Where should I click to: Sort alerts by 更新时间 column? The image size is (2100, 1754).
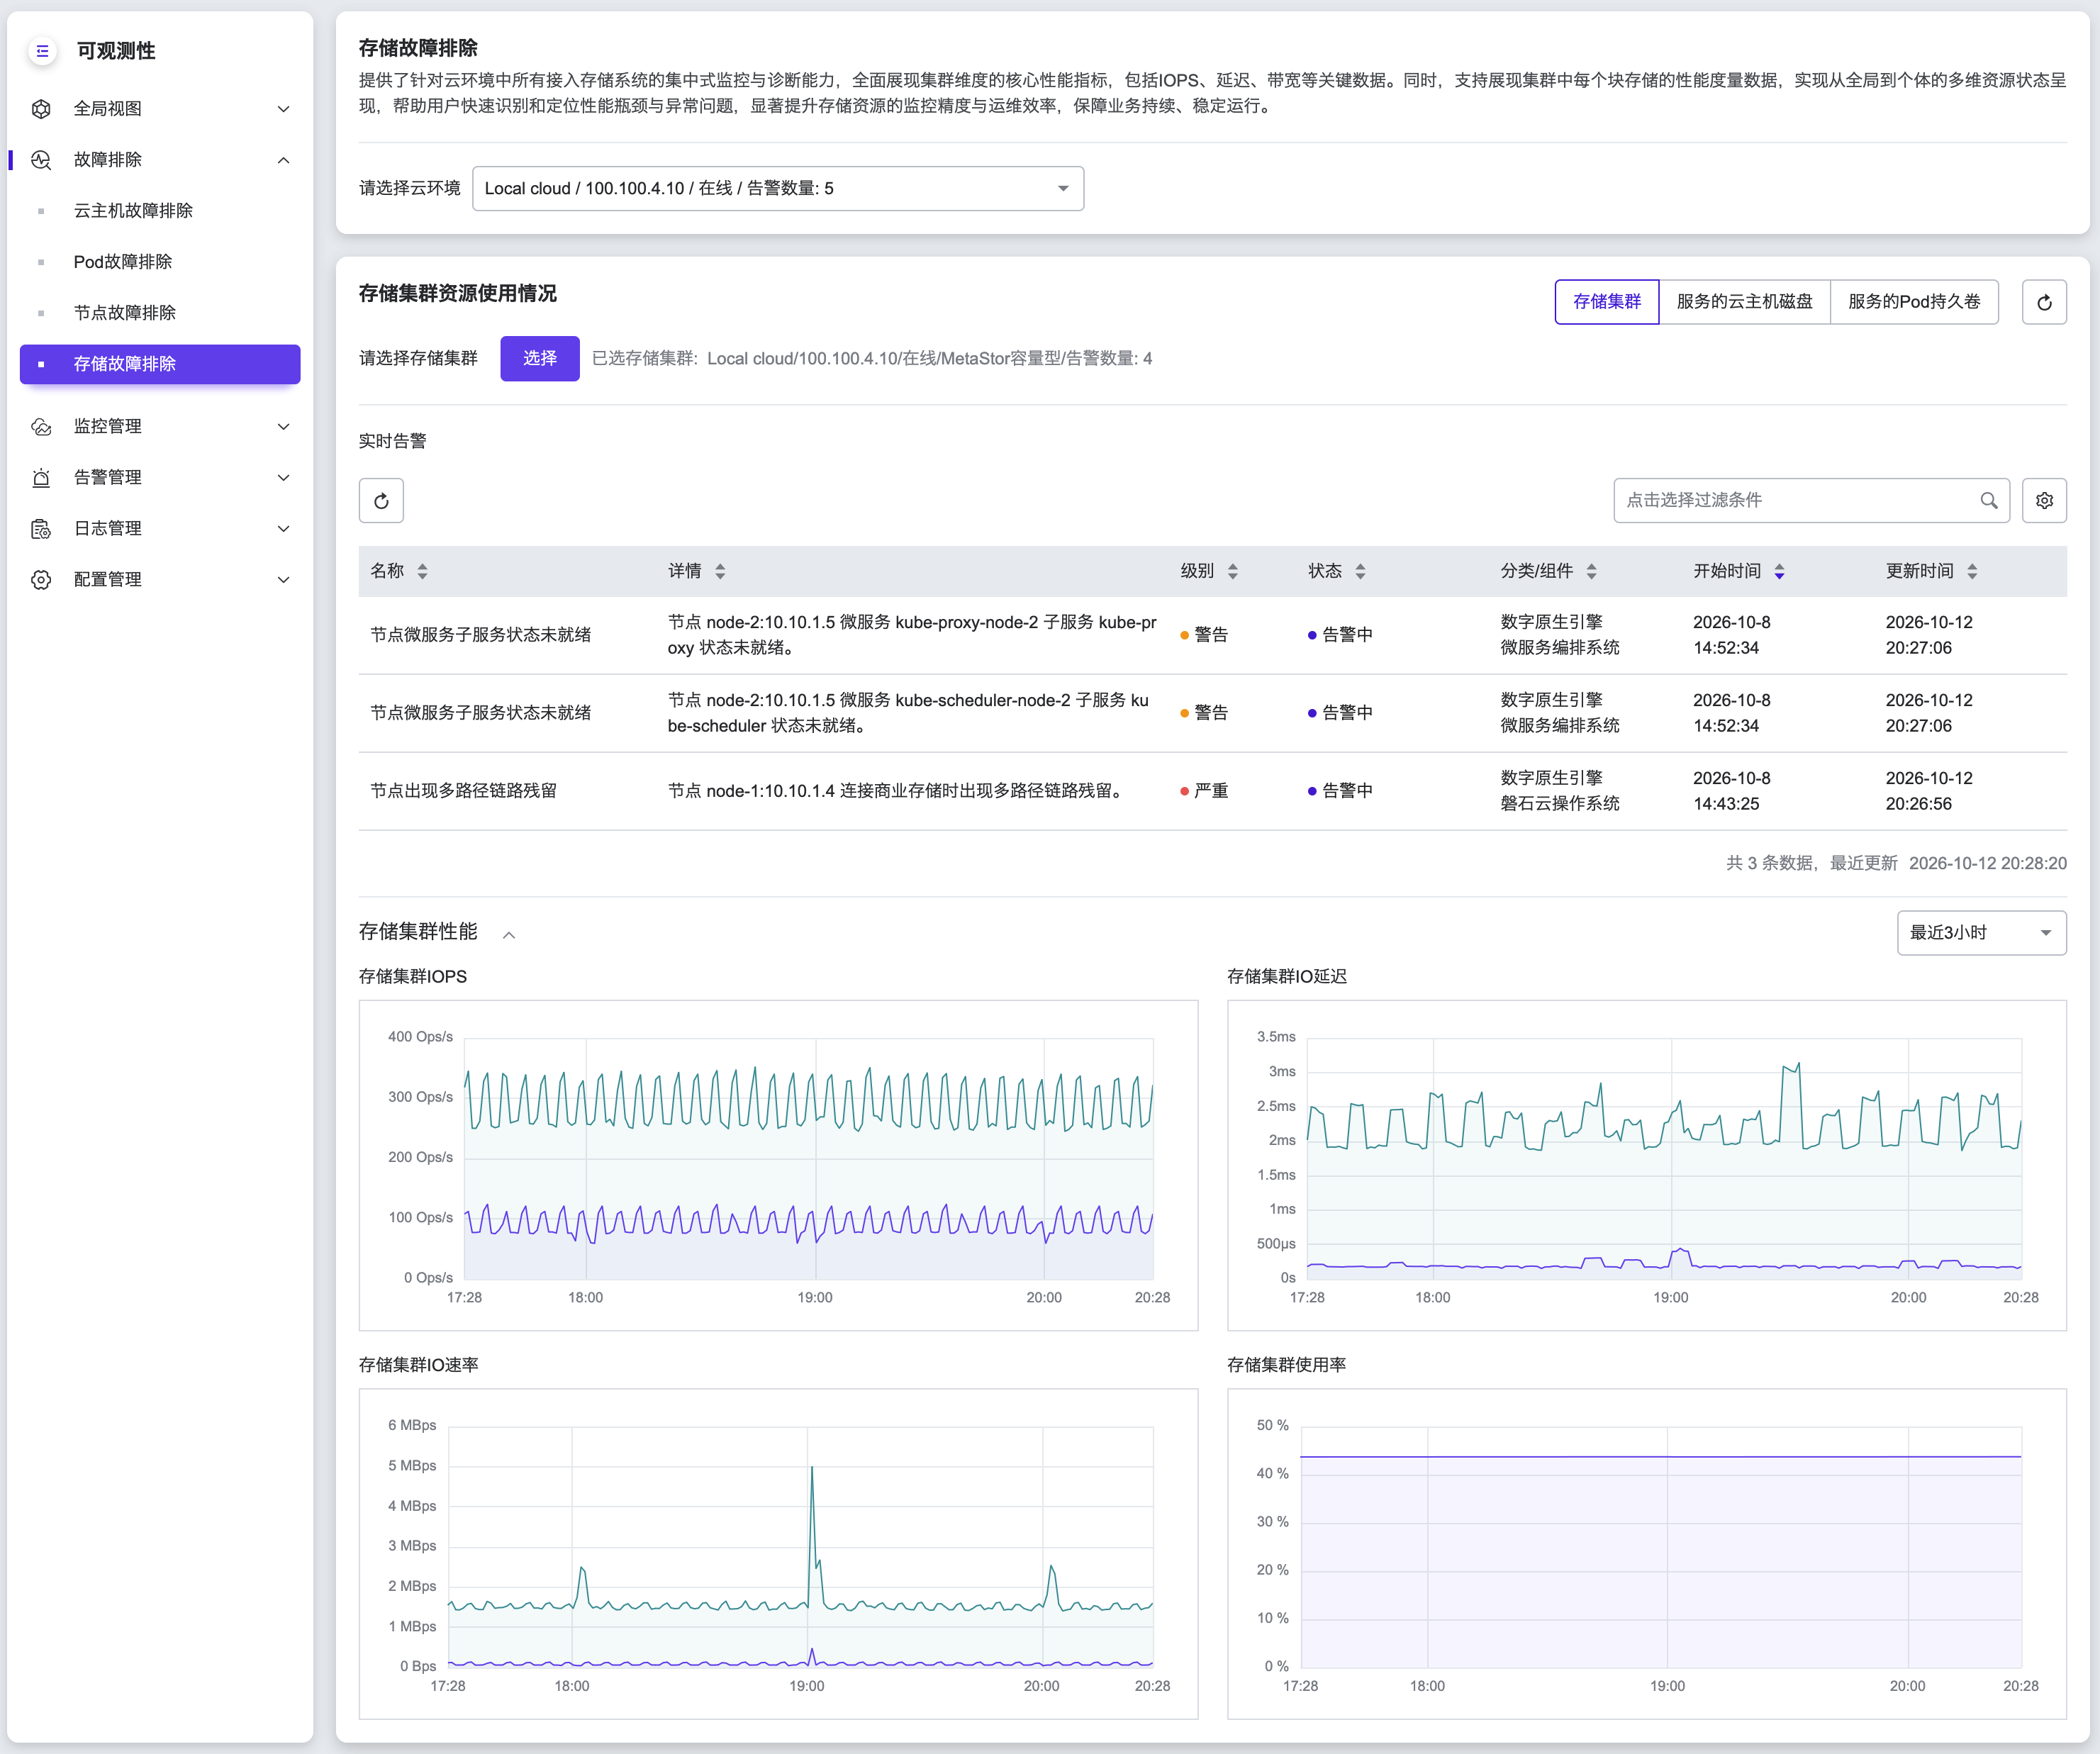click(1972, 572)
